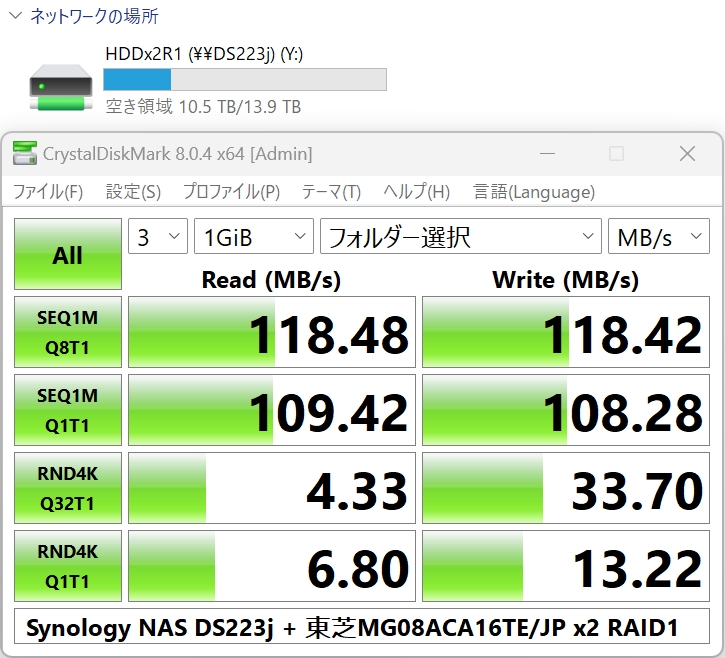Click the ネットワークの場所 group heading
This screenshot has width=725, height=658.
point(94,16)
